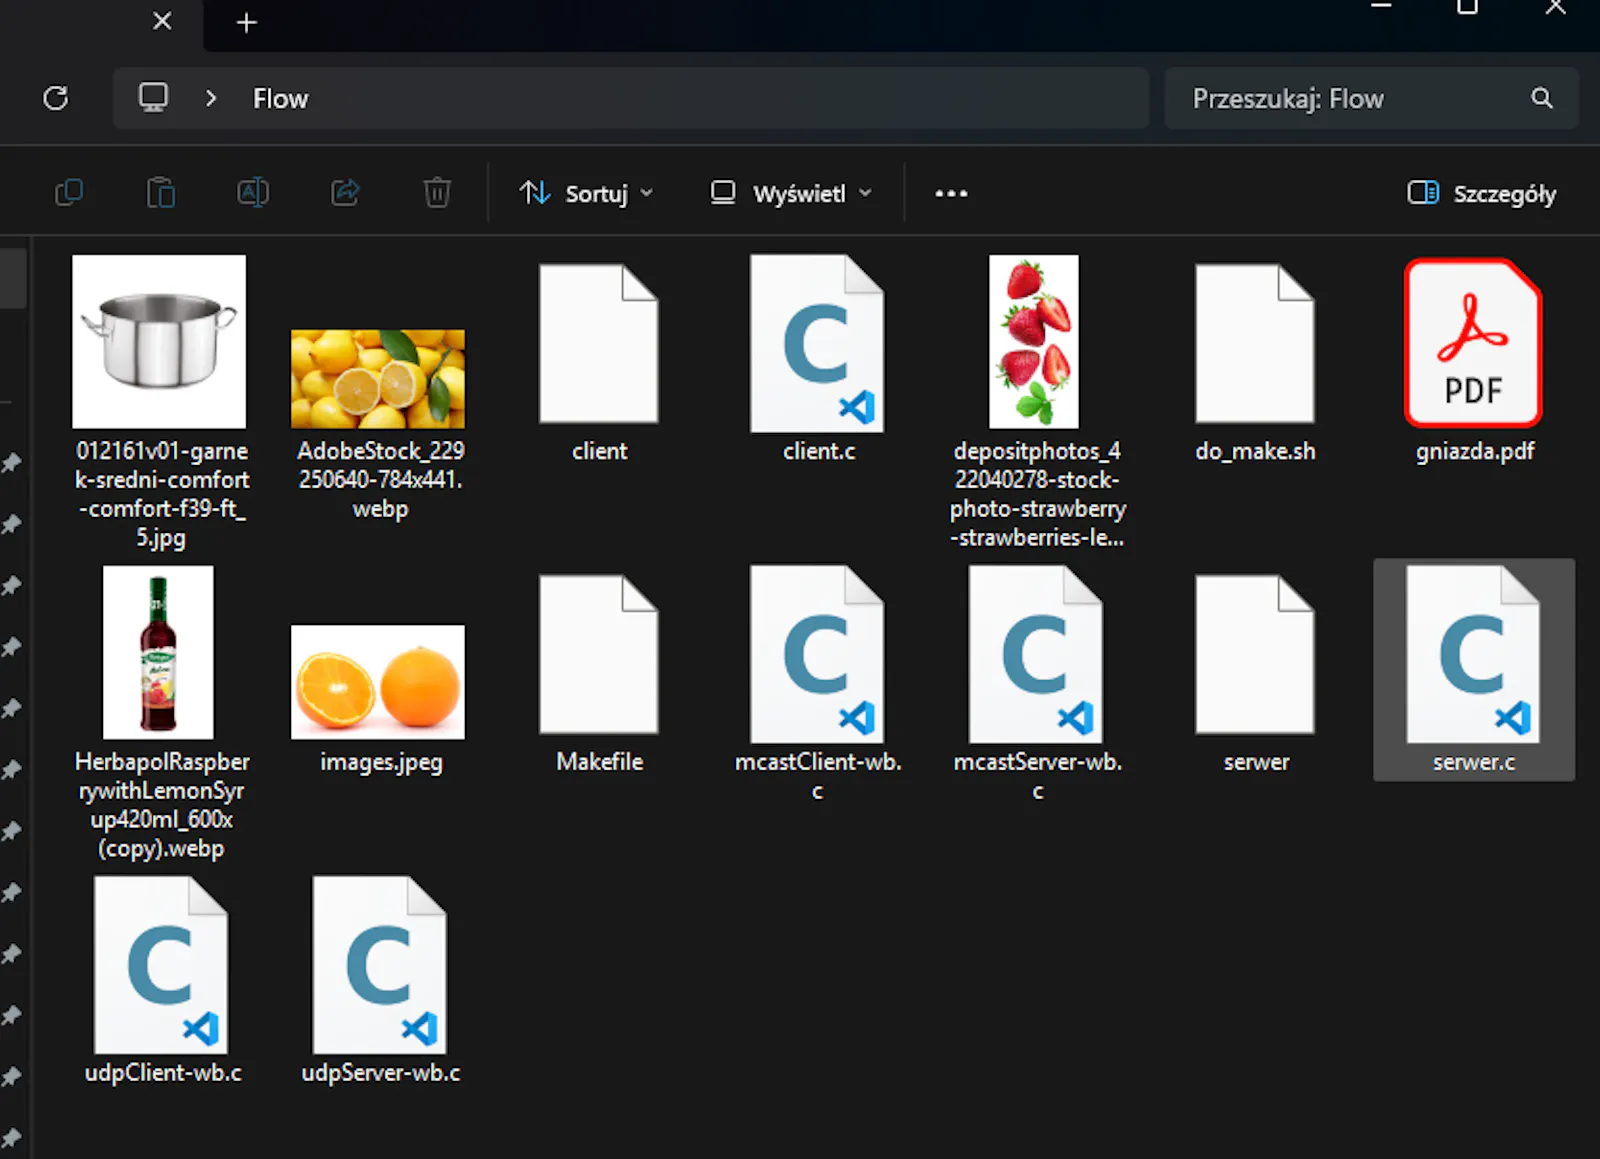Select the depositphotos strawberry thumbnail
Screen dimensions: 1600x1159
click(1034, 341)
